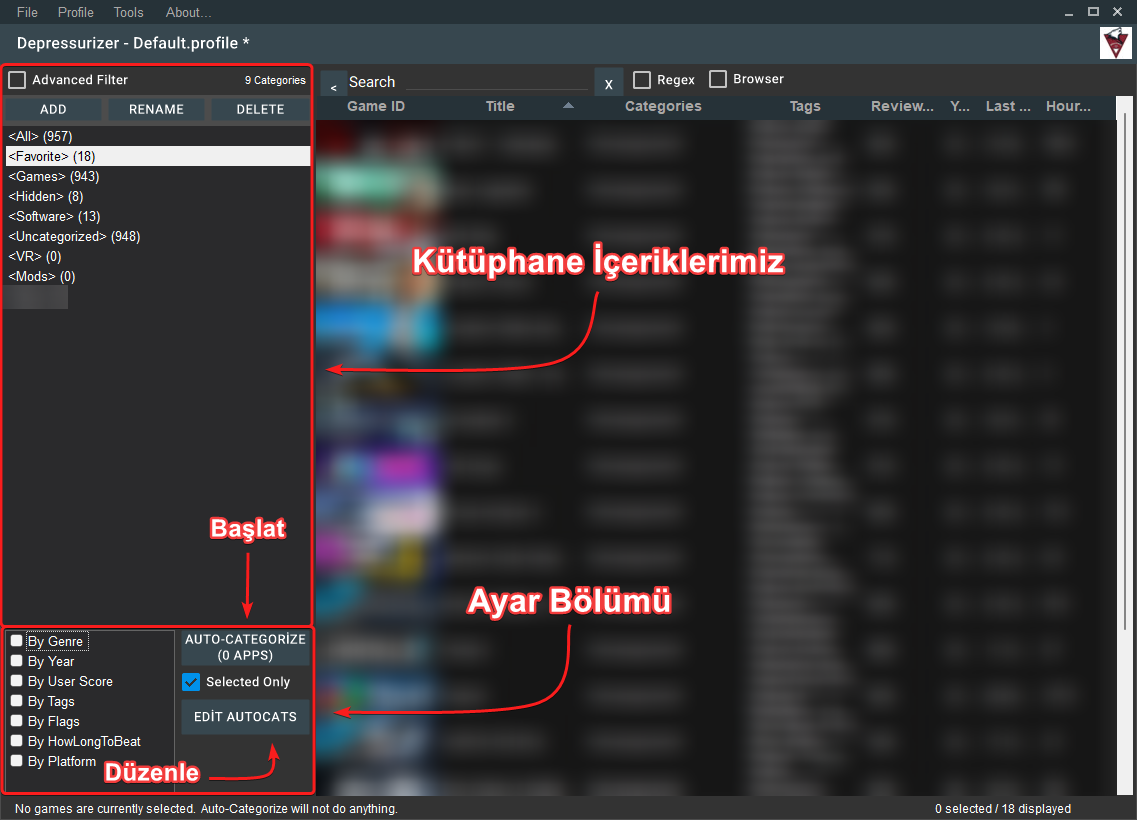Open the File menu

tap(27, 12)
